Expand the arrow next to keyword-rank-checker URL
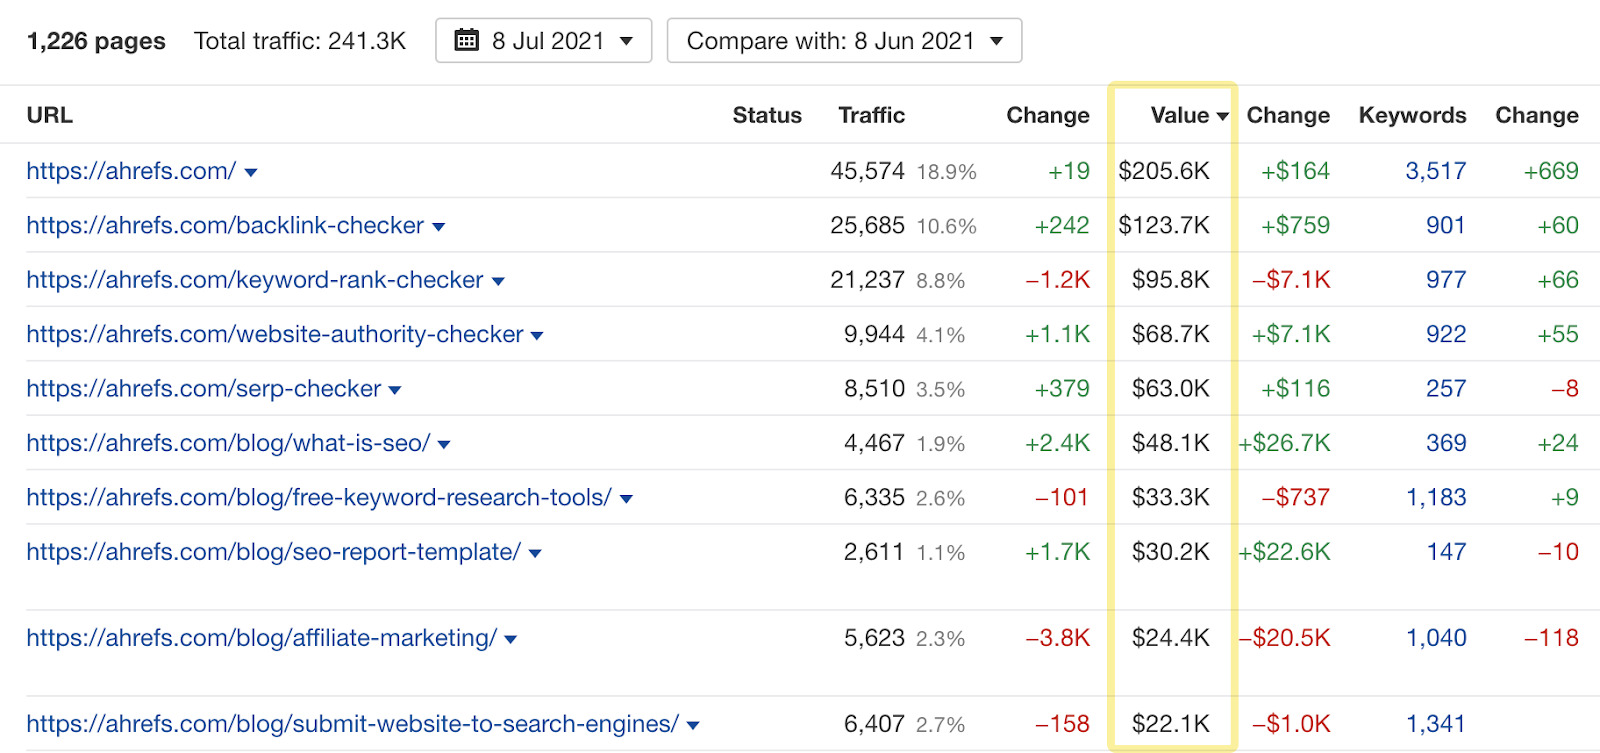This screenshot has height=753, width=1600. pos(498,282)
